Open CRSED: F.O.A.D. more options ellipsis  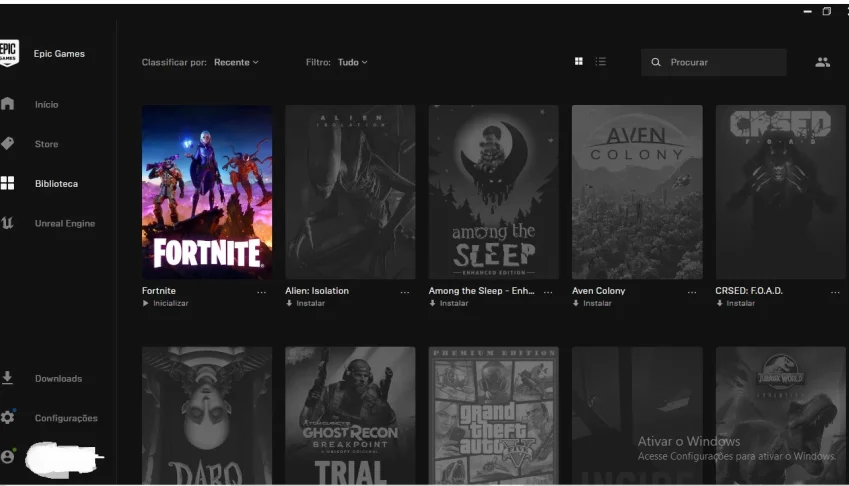click(x=835, y=292)
